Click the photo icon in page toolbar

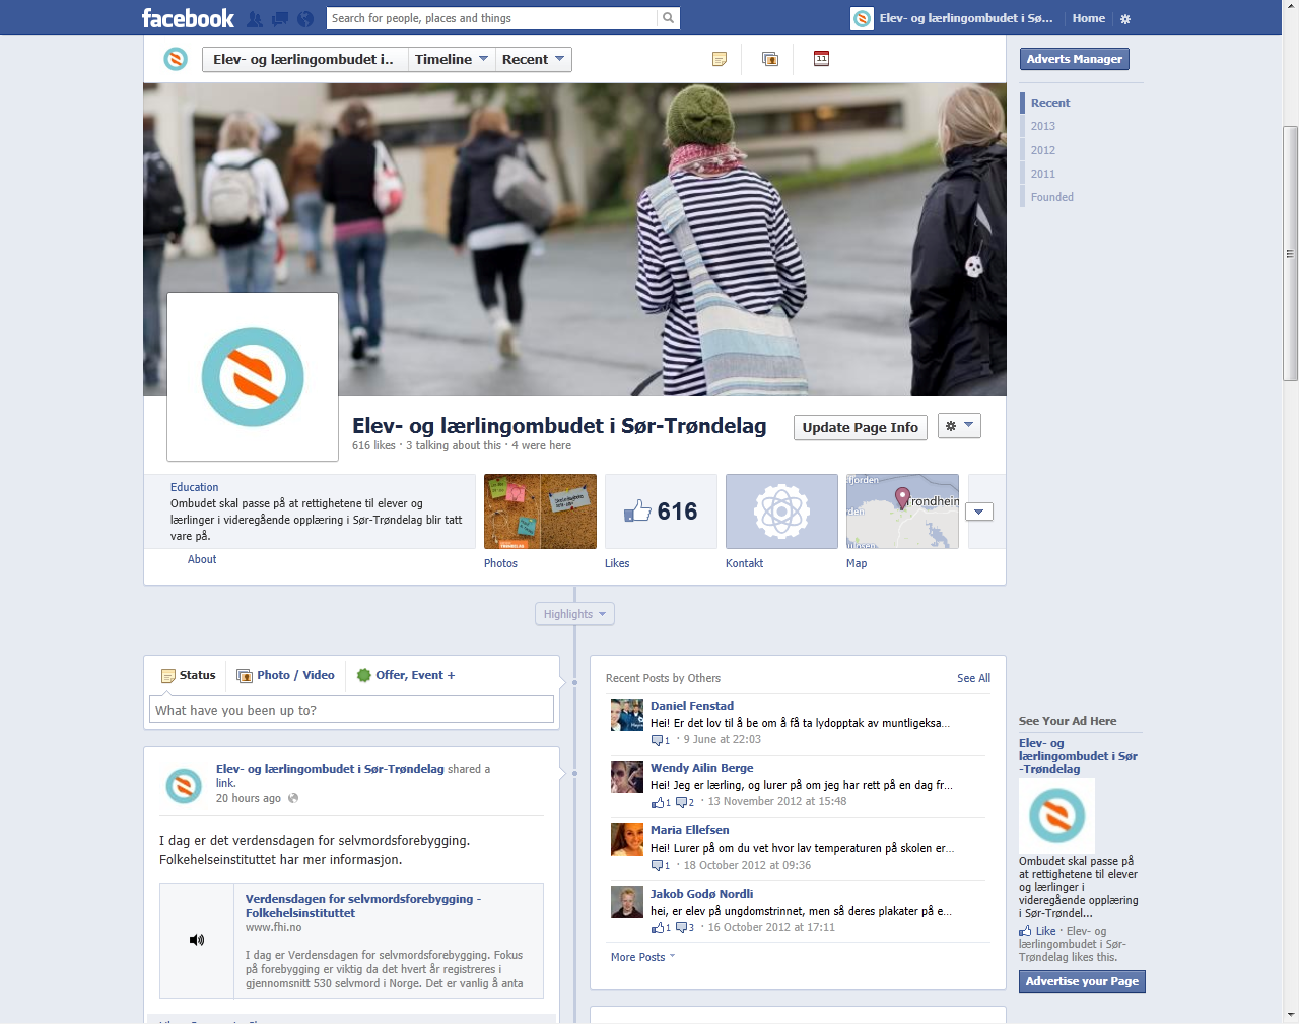point(770,59)
